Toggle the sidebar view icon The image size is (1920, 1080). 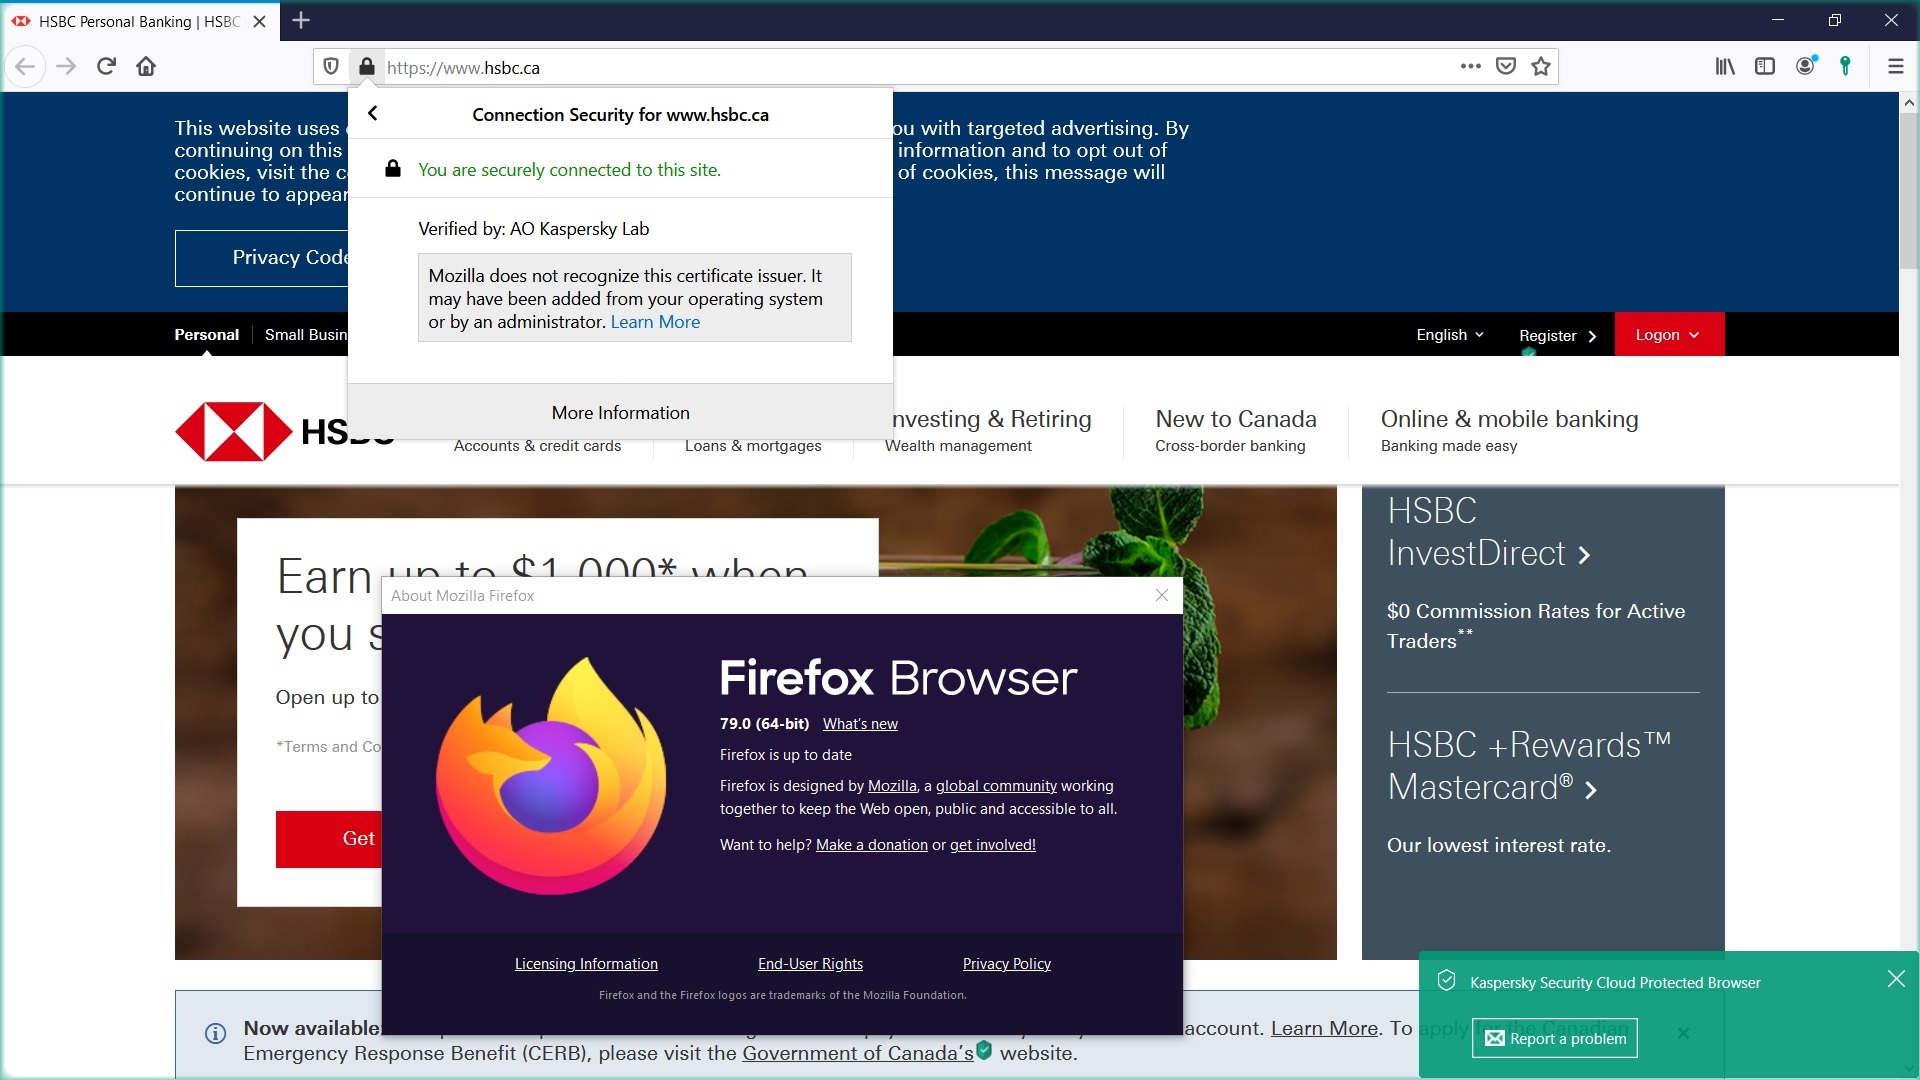click(1765, 67)
